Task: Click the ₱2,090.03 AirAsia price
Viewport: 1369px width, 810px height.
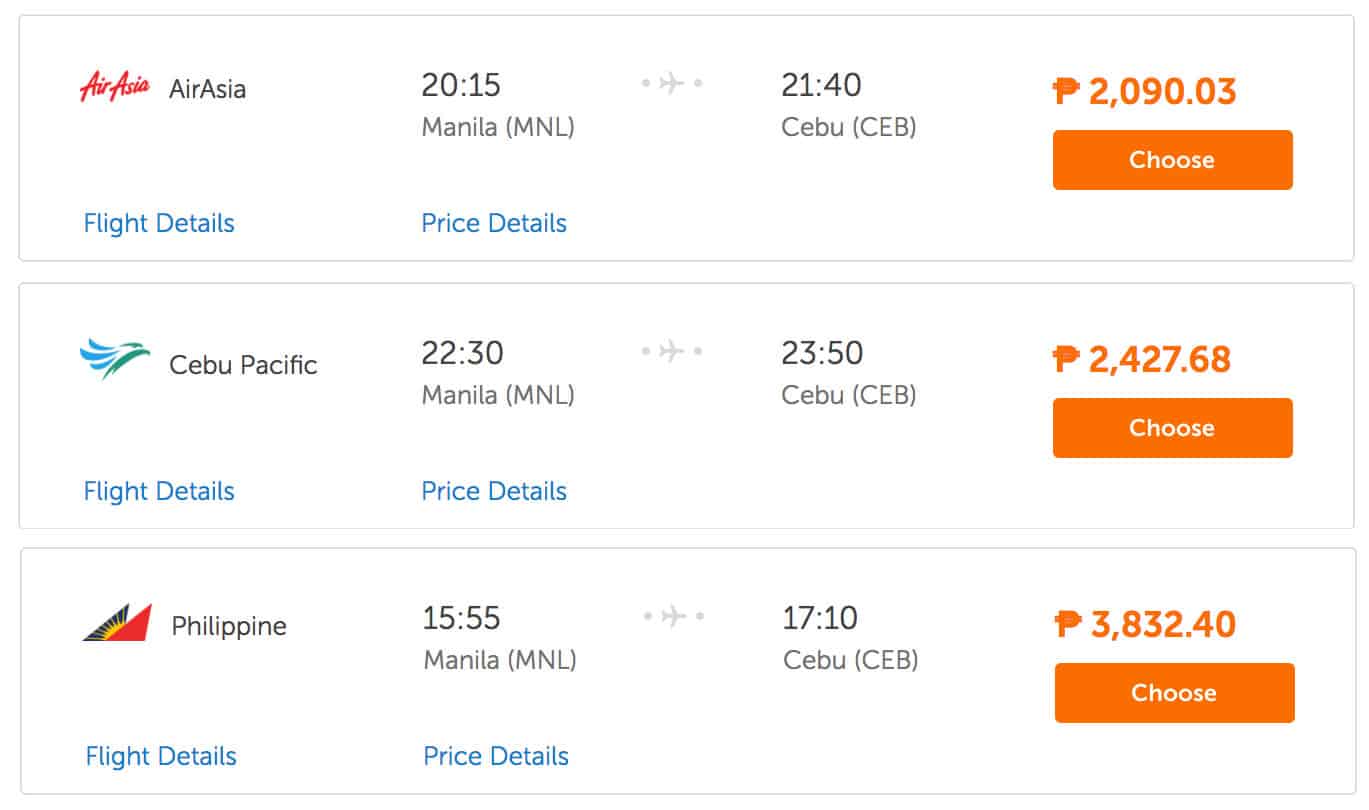Action: (x=1145, y=92)
